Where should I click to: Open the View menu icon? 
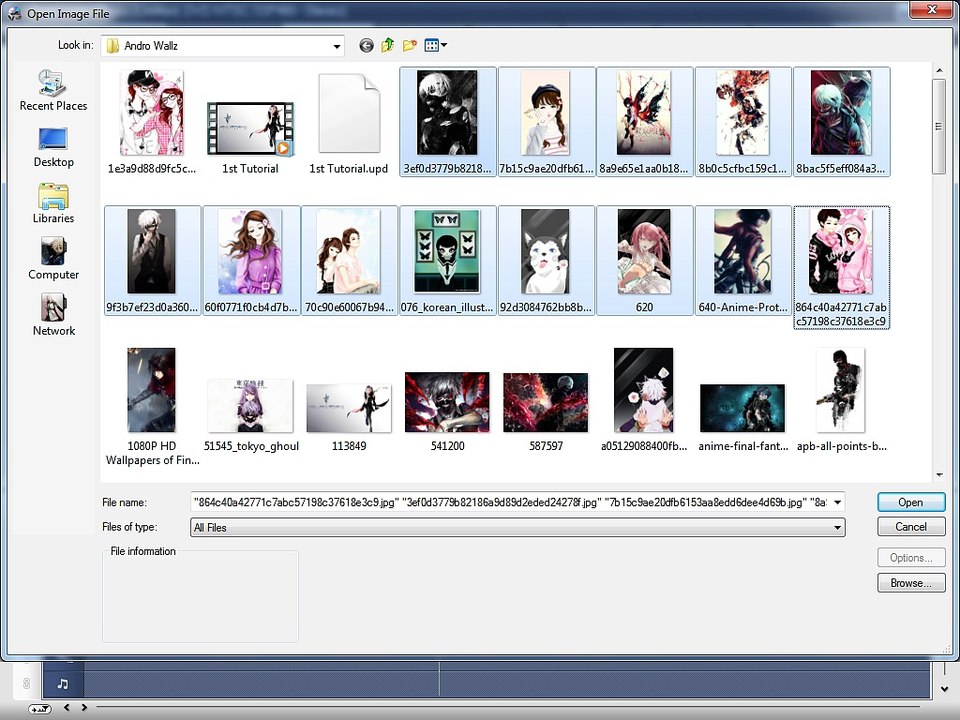pyautogui.click(x=435, y=45)
